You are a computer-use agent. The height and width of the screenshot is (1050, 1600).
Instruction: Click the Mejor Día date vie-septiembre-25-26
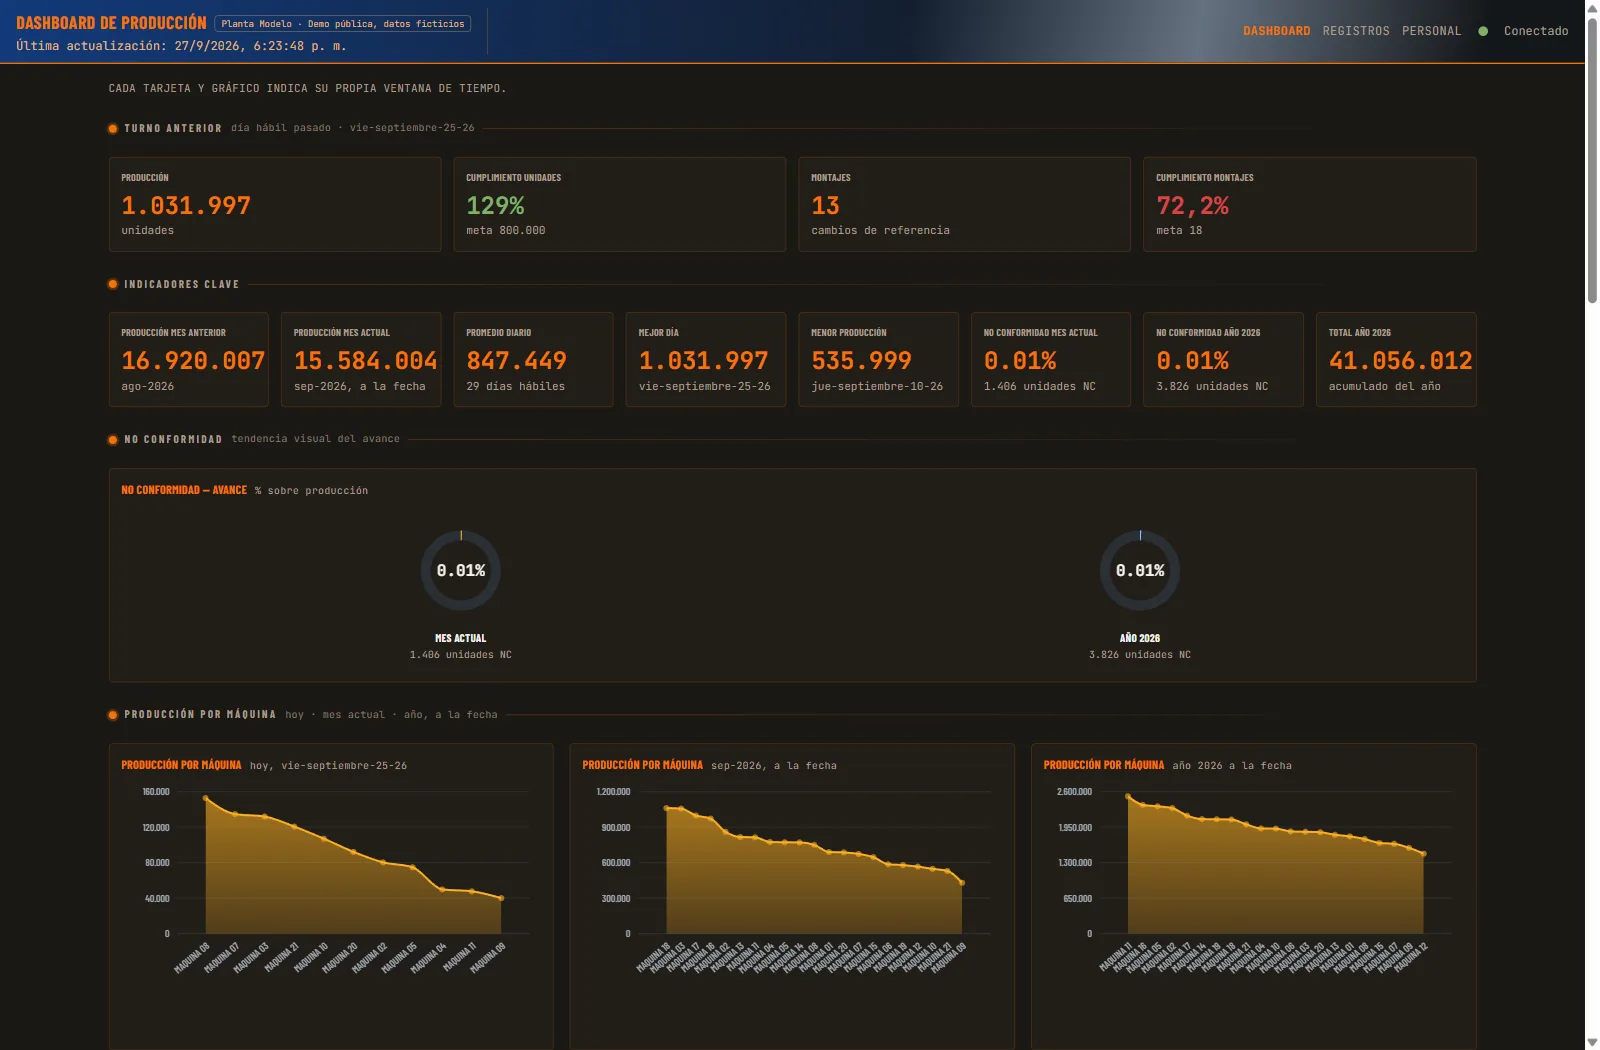click(704, 386)
